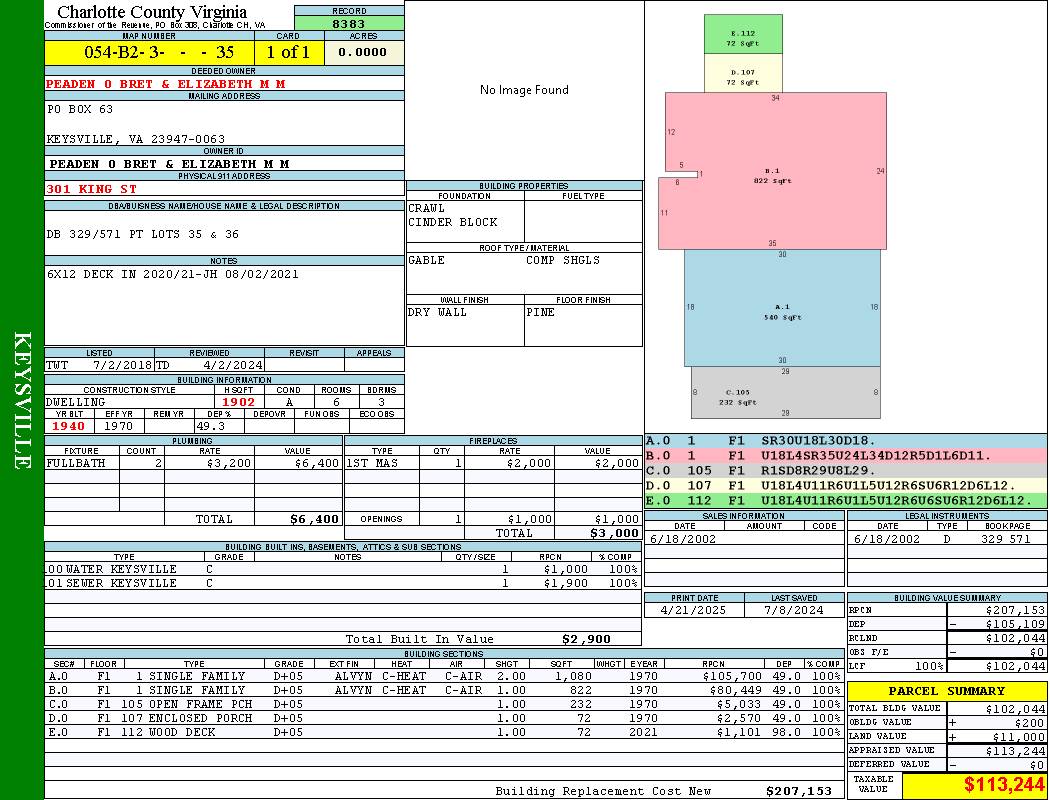Screen dimensions: 1050x800
Task: Click the blue A.1 540 SqFt sketch area
Action: tap(782, 308)
